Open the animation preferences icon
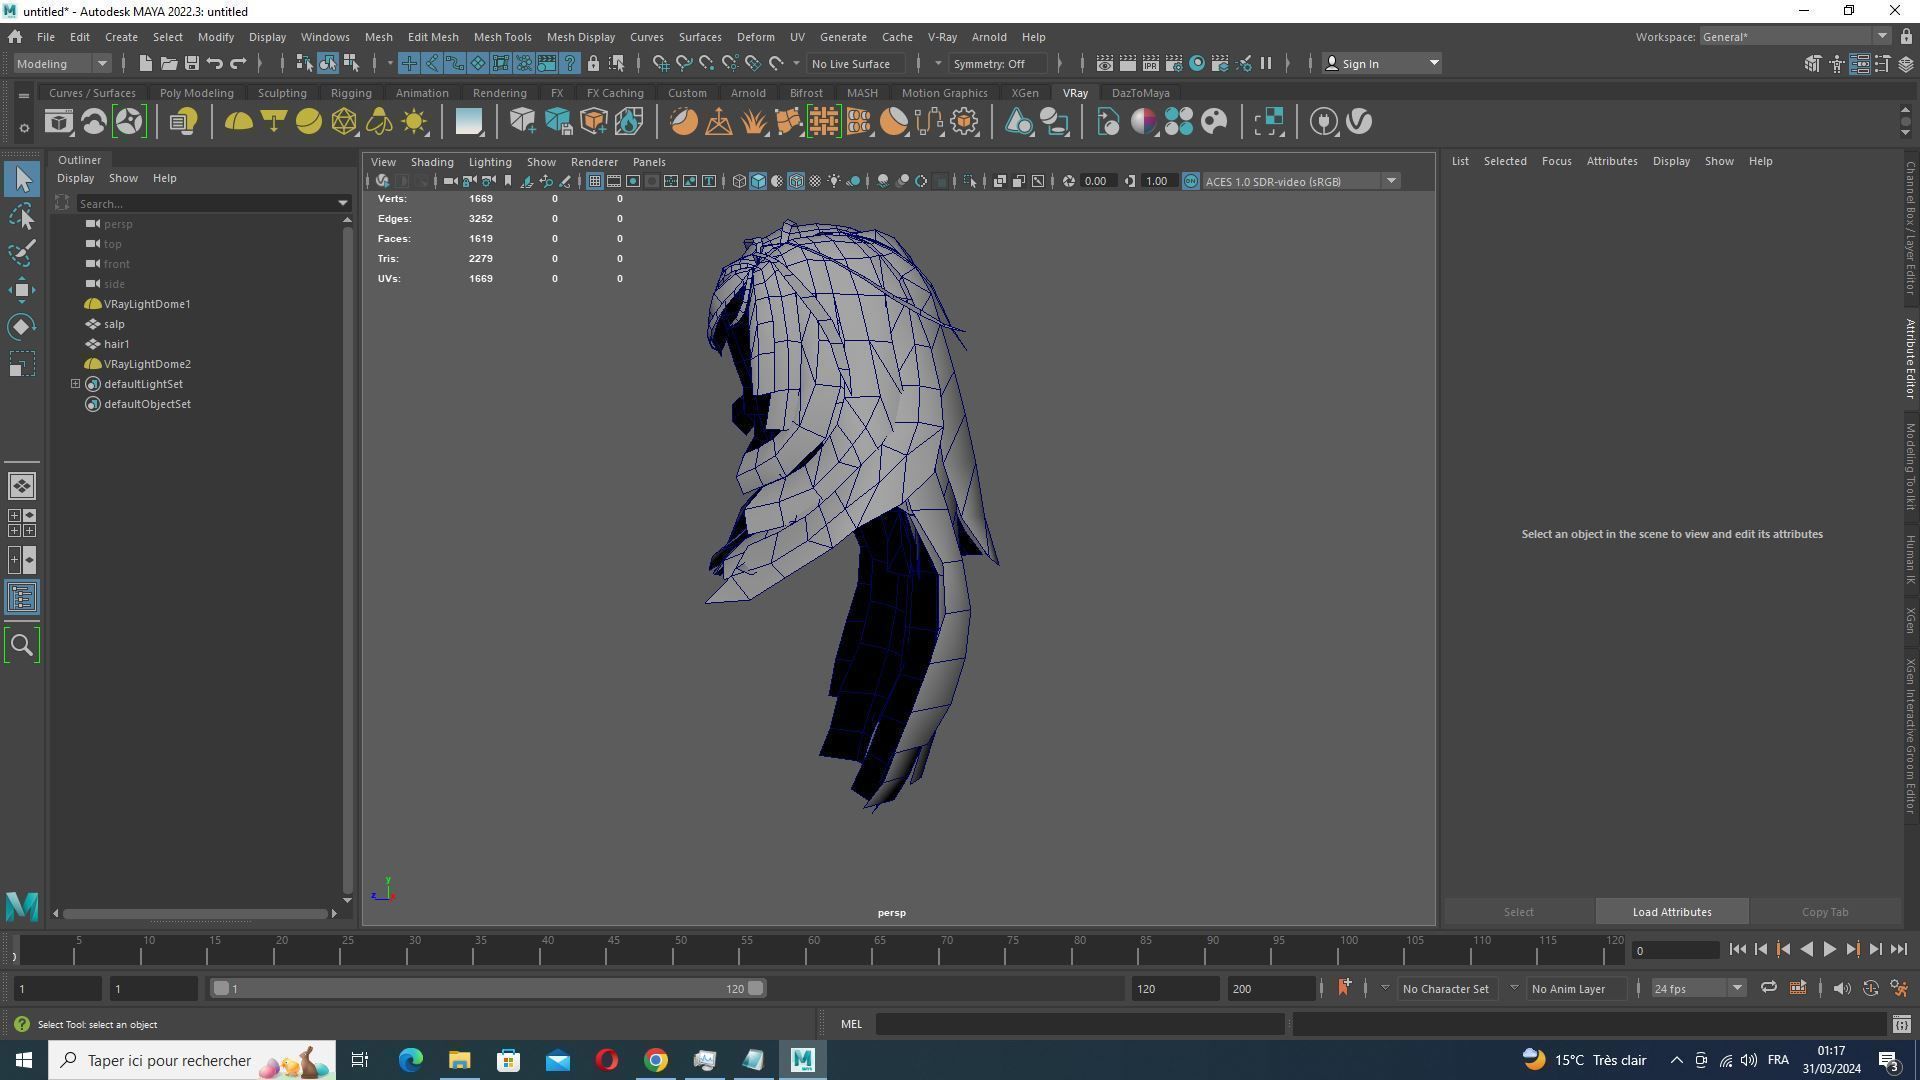 click(1899, 989)
